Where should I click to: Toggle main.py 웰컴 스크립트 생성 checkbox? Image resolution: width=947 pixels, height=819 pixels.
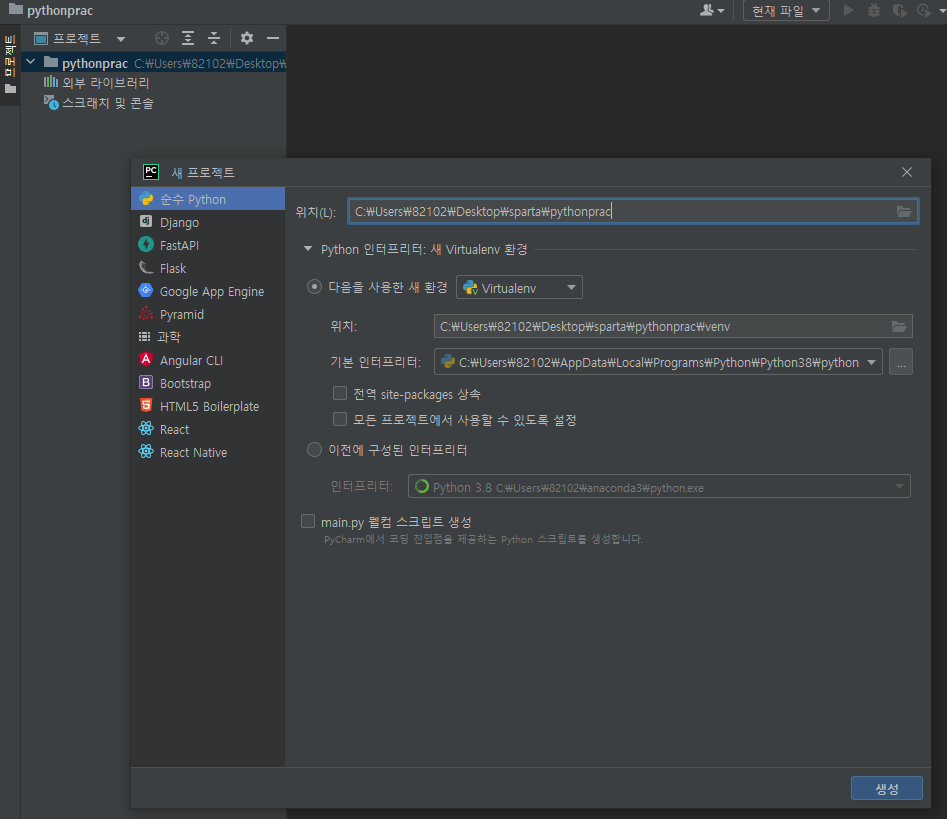308,521
